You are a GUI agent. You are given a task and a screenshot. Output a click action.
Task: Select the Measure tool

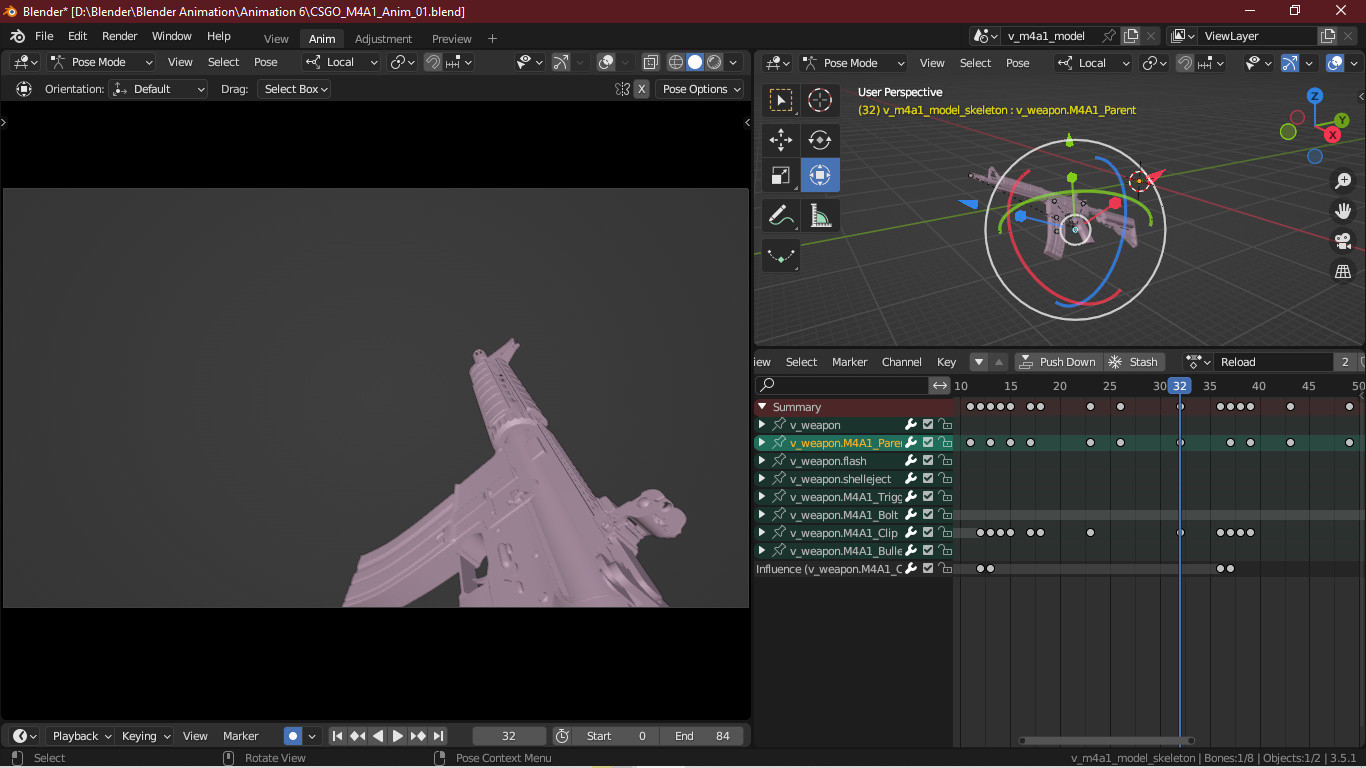click(x=819, y=214)
